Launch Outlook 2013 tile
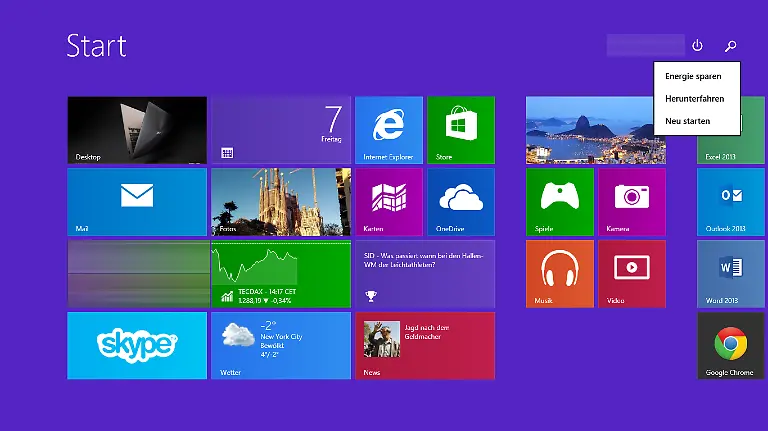768x431 pixels. 731,202
